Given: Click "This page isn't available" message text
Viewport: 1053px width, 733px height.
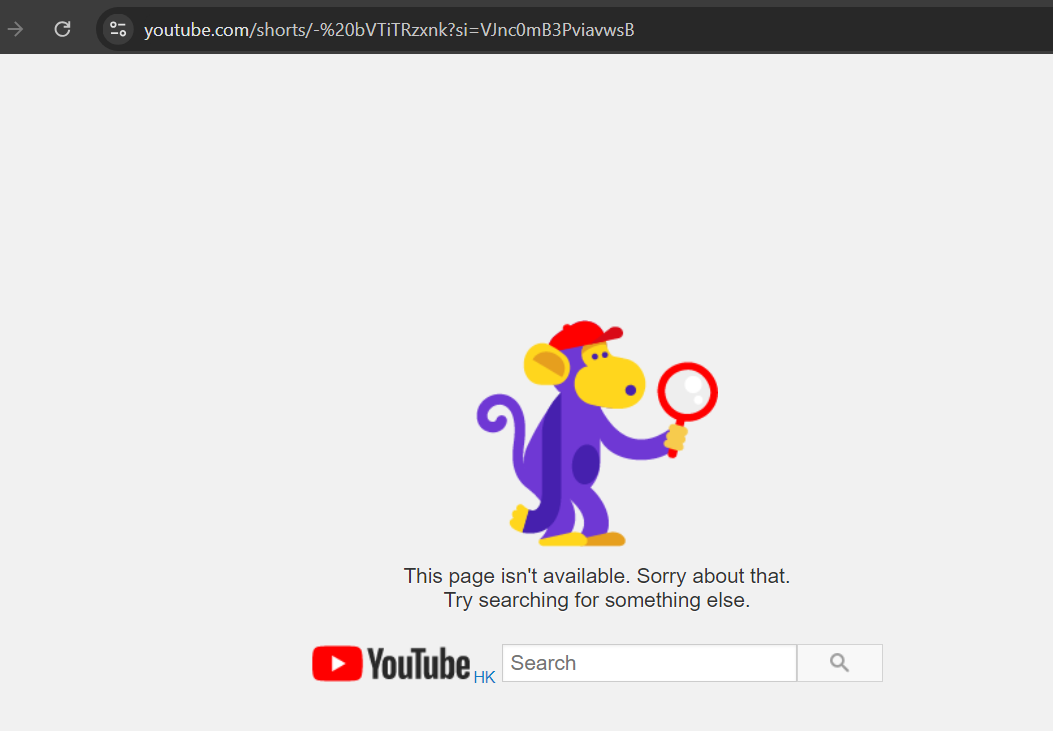Looking at the screenshot, I should pos(596,576).
